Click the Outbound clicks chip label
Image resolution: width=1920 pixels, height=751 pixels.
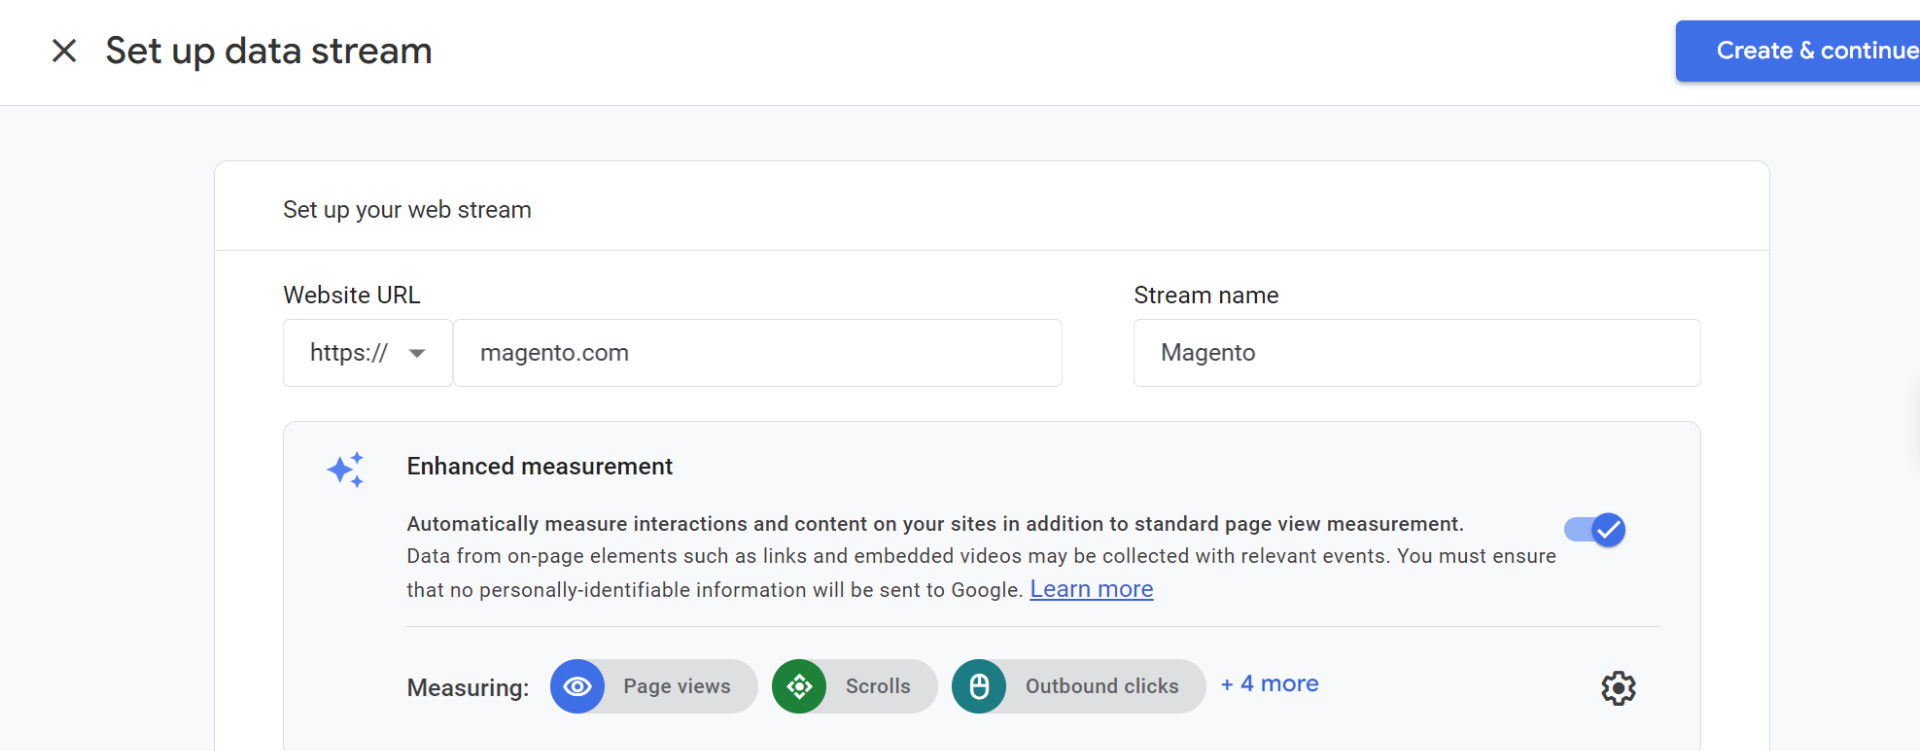tap(1102, 686)
